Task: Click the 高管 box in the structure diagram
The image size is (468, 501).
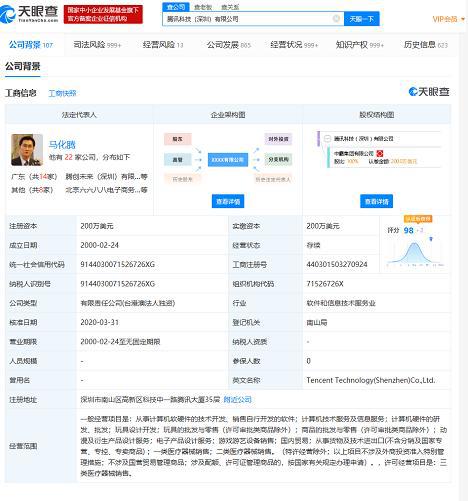Action: point(178,160)
